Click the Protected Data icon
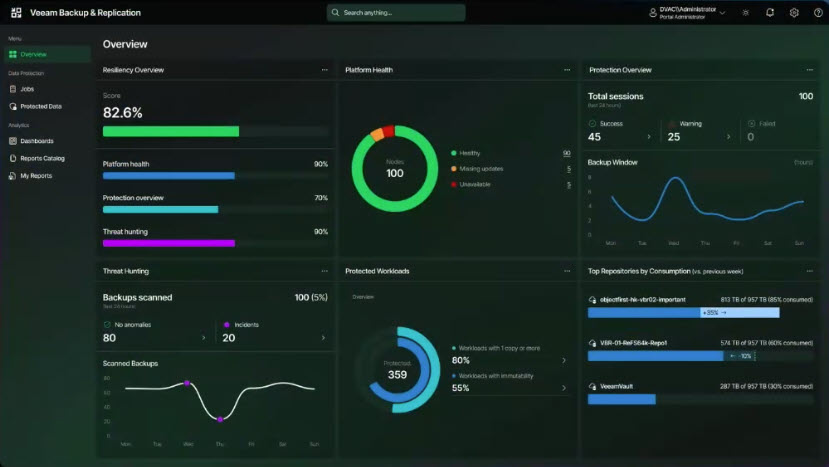The image size is (829, 467). point(13,106)
